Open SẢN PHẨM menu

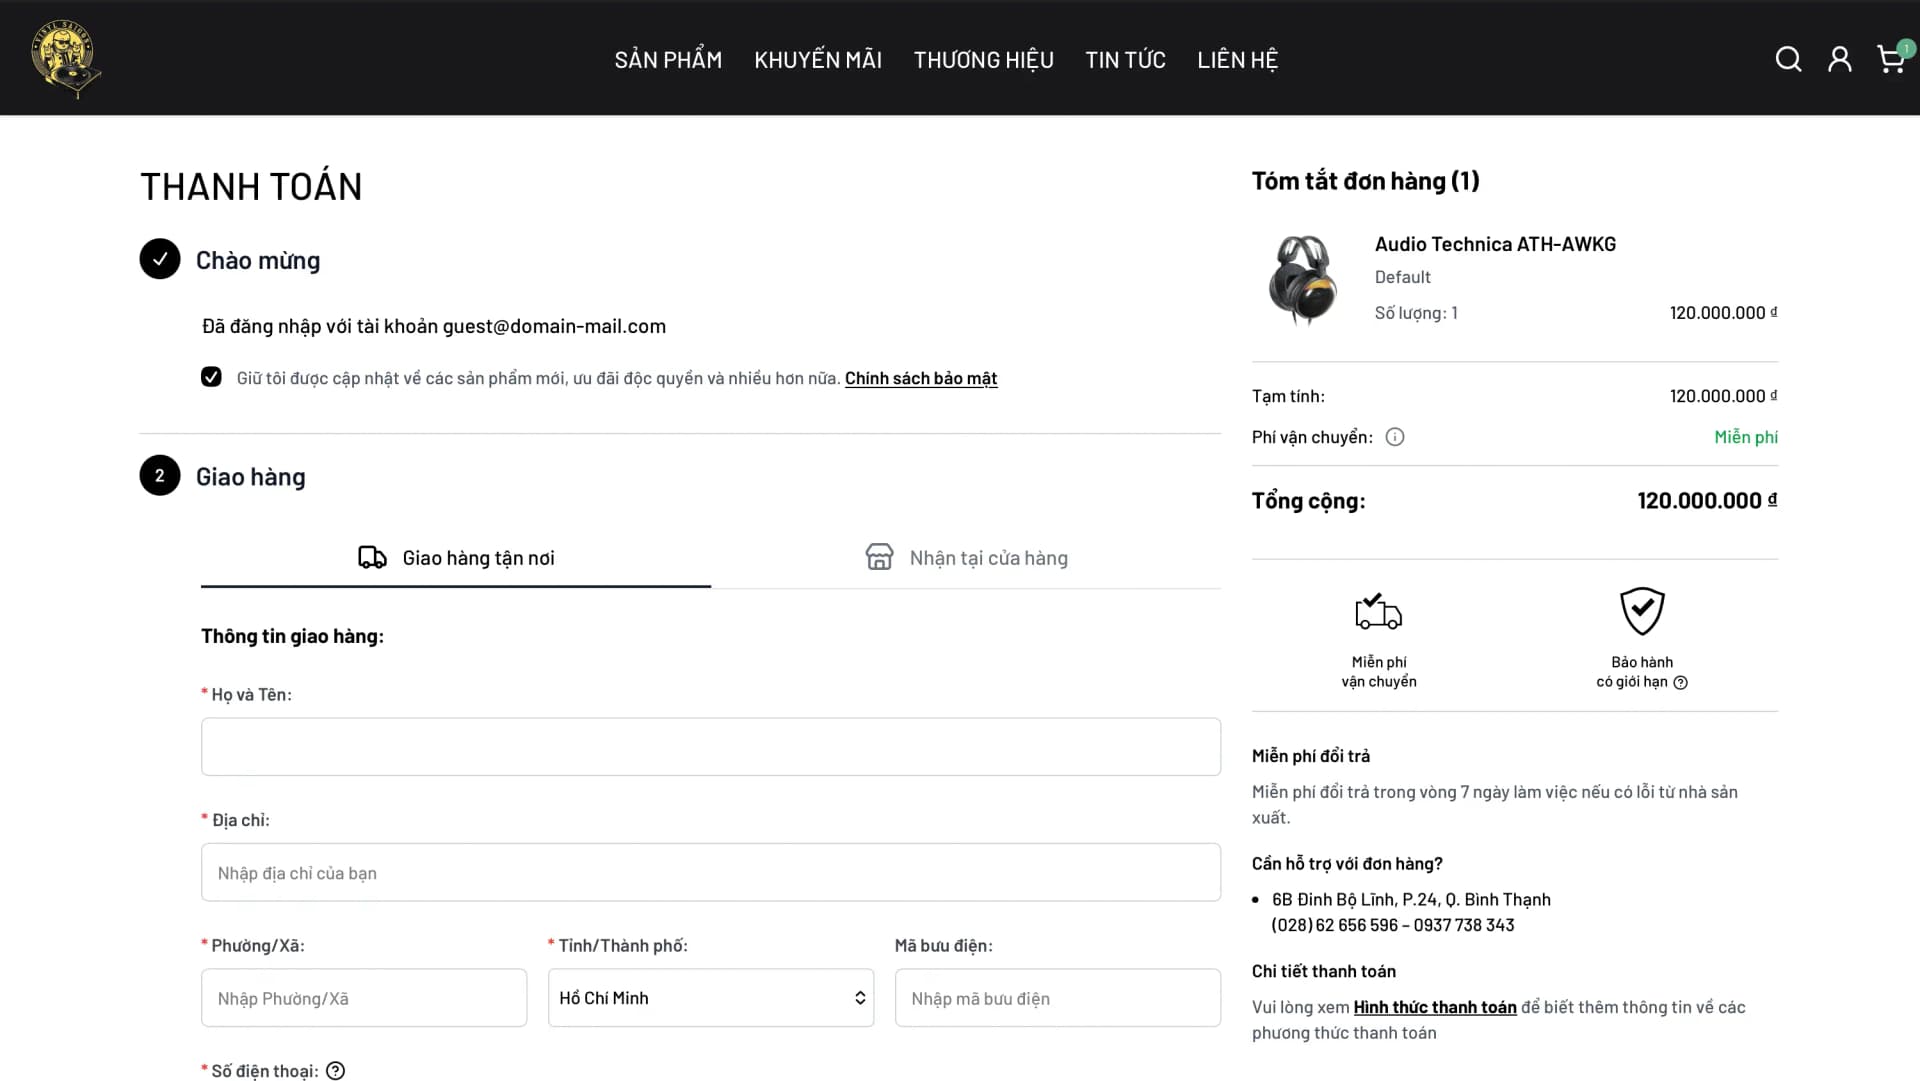click(668, 60)
